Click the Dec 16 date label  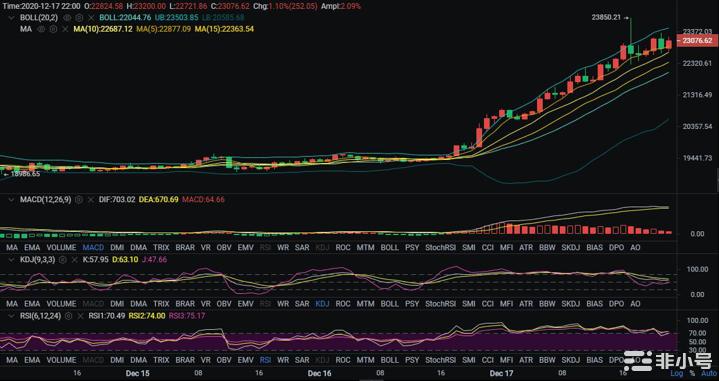pyautogui.click(x=320, y=374)
